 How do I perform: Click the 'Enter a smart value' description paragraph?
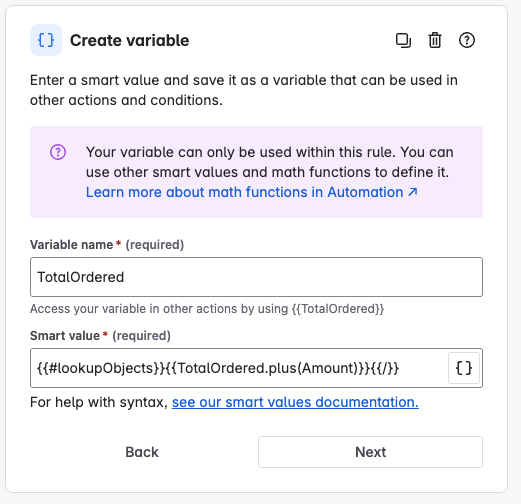(244, 90)
